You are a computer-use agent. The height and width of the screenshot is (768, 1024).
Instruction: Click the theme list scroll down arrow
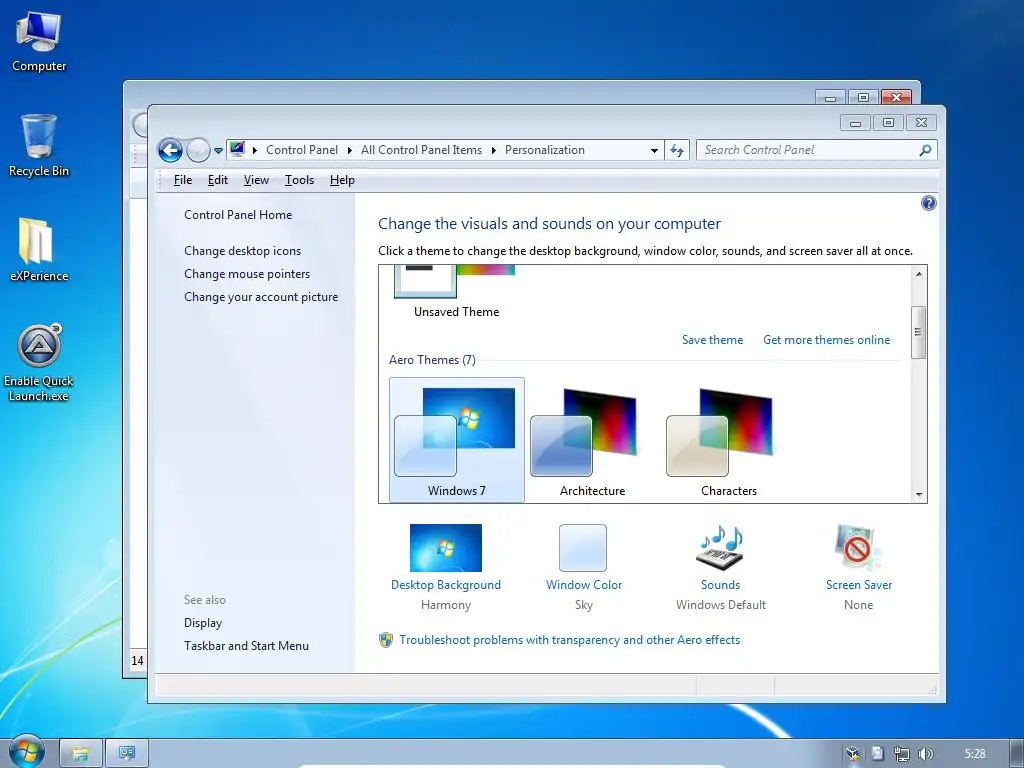pyautogui.click(x=919, y=494)
